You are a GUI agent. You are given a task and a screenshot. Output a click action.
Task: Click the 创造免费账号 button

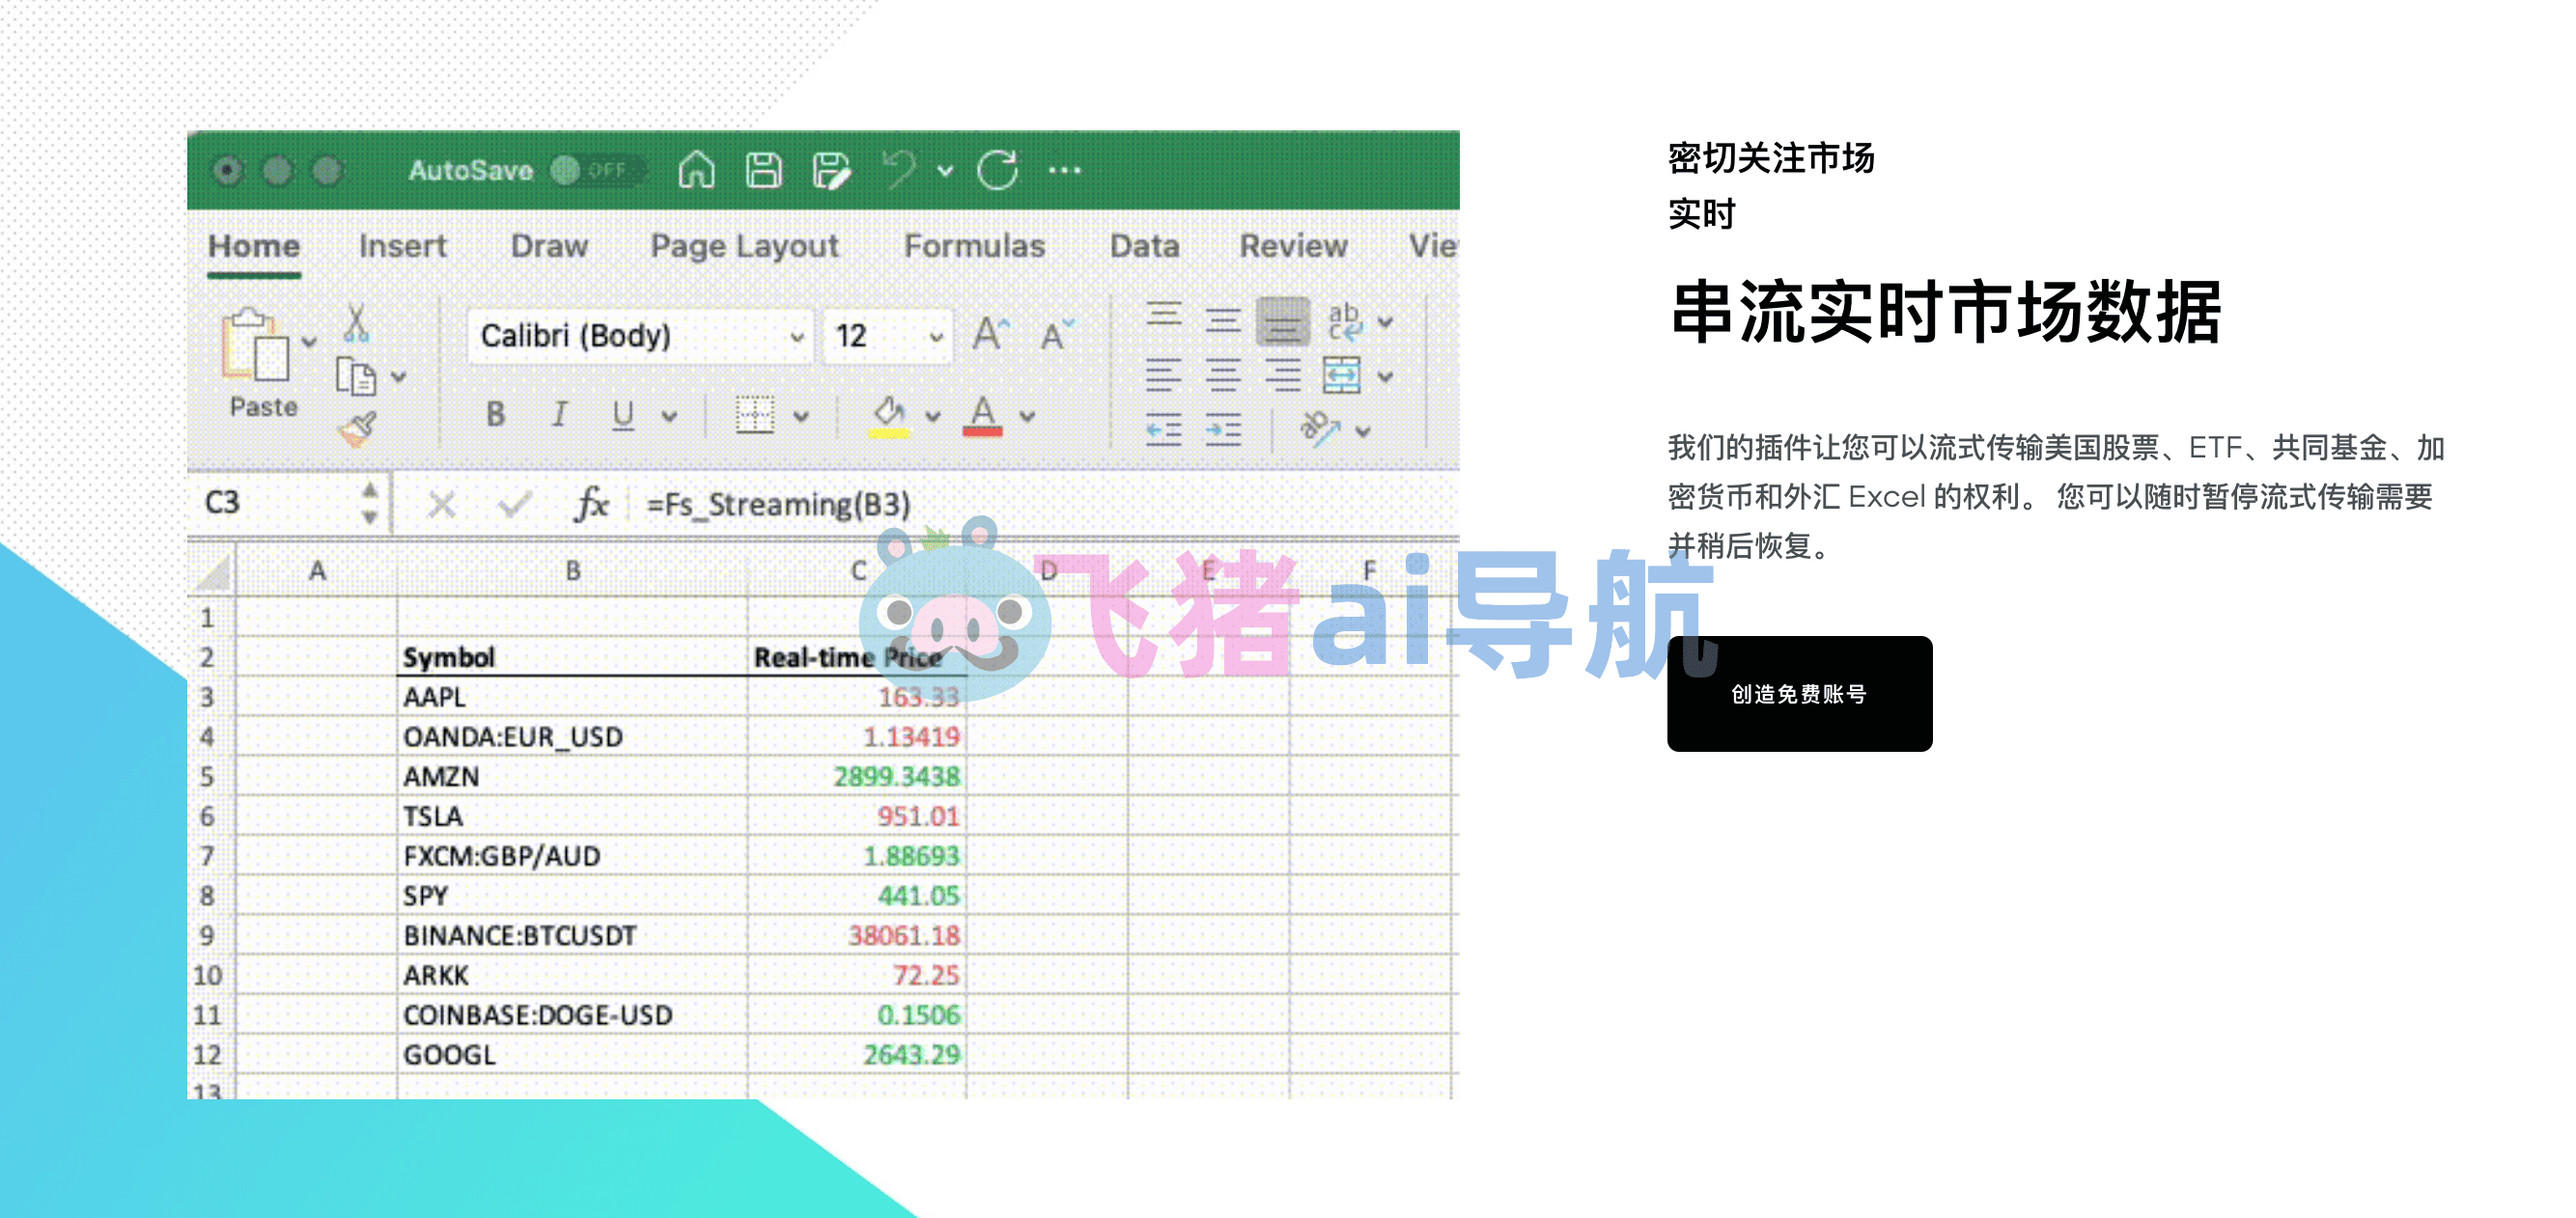[1799, 693]
